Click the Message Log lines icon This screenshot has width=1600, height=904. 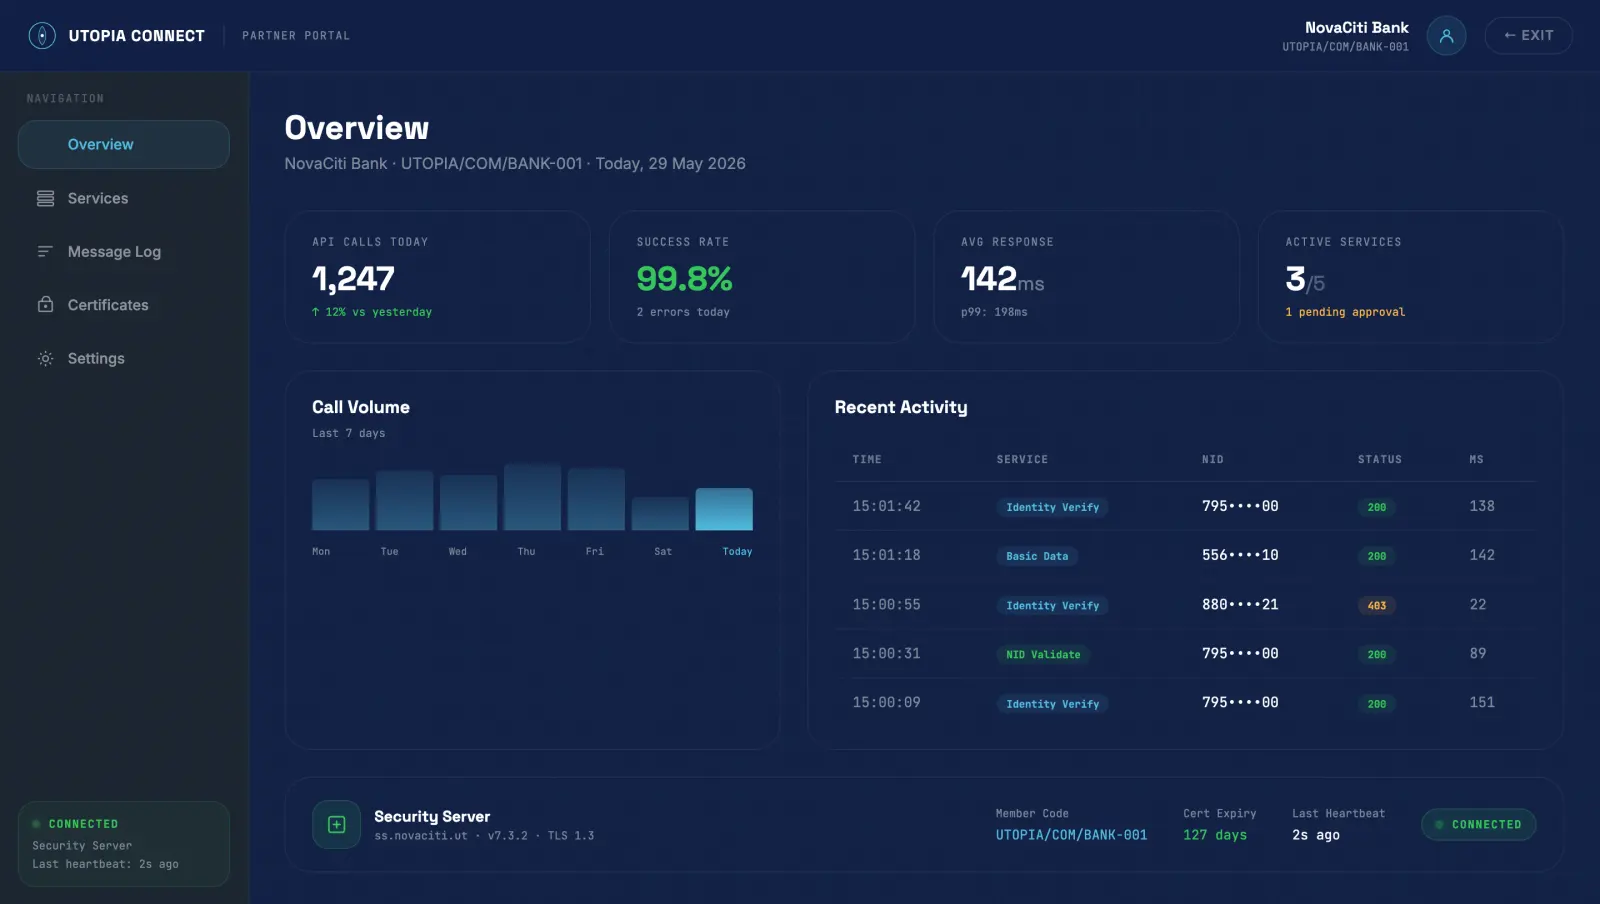click(x=45, y=252)
